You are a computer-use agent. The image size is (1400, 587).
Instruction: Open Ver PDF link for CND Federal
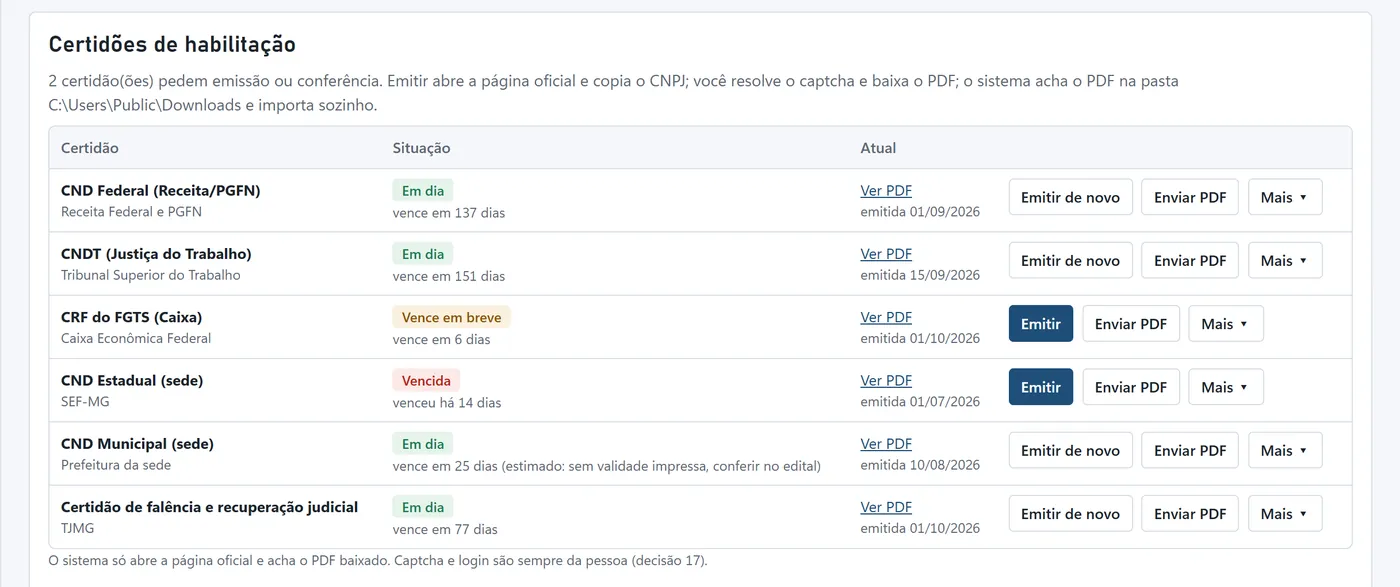886,190
